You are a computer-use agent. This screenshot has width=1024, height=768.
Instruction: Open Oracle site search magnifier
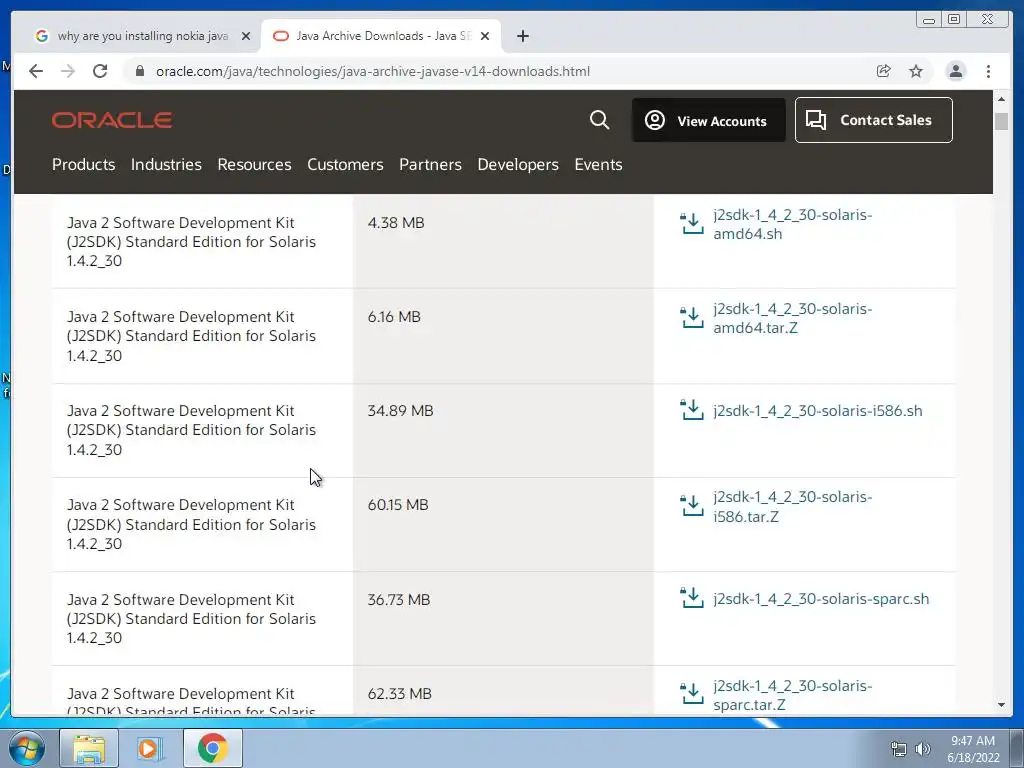tap(600, 120)
